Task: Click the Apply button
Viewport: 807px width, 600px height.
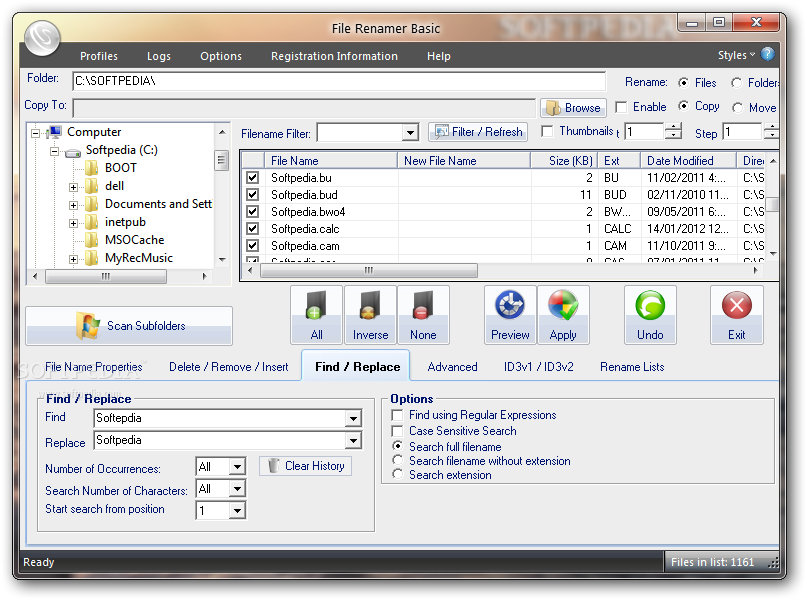Action: tap(563, 315)
